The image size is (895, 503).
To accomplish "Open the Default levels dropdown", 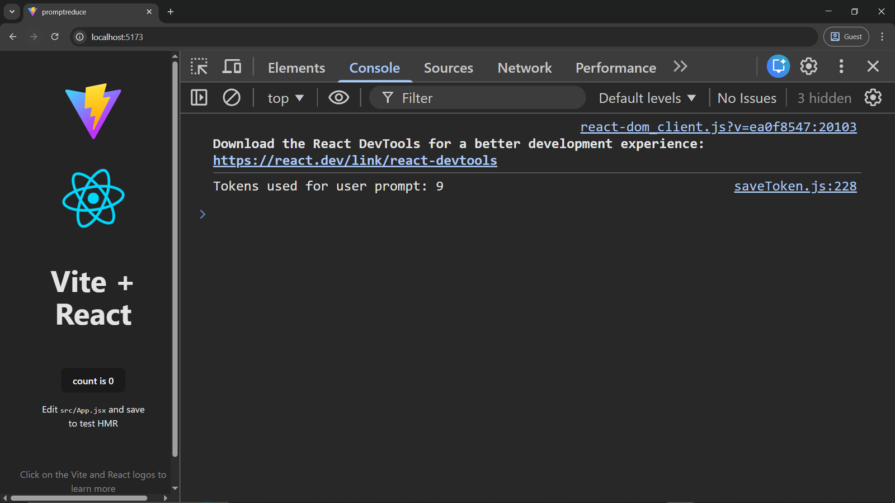I will point(647,98).
